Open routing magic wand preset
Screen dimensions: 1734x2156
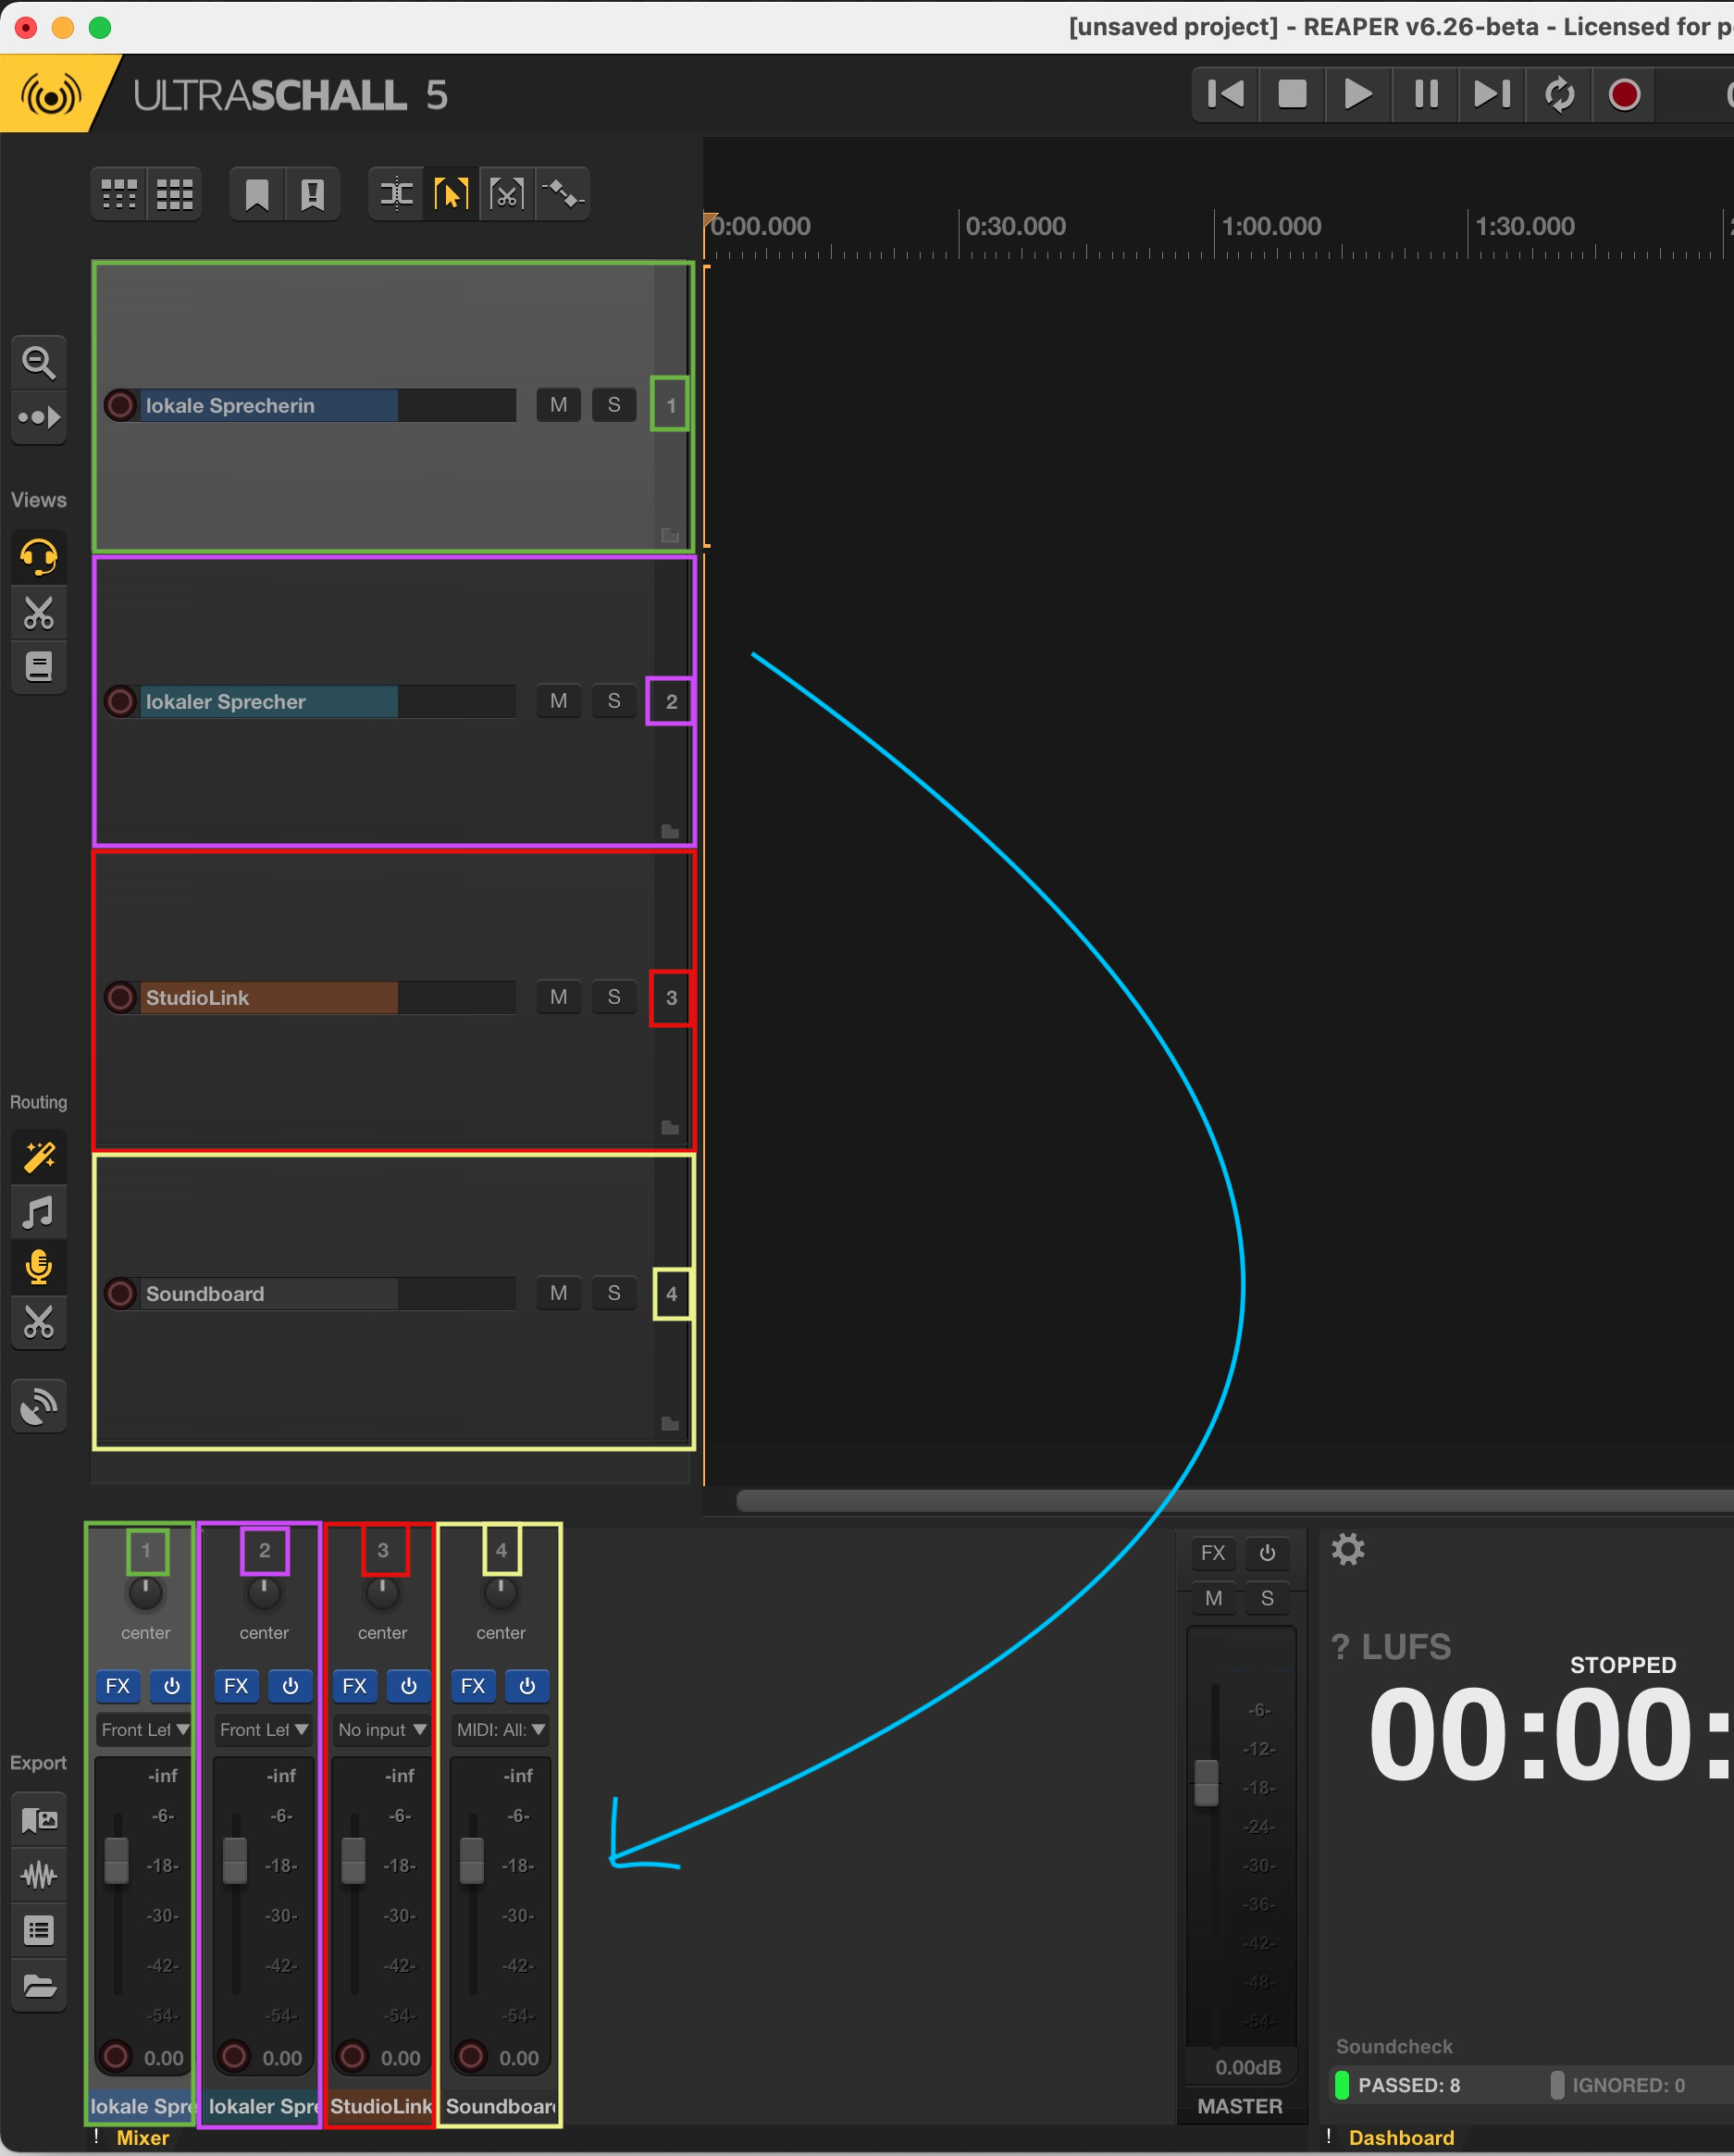39,1157
